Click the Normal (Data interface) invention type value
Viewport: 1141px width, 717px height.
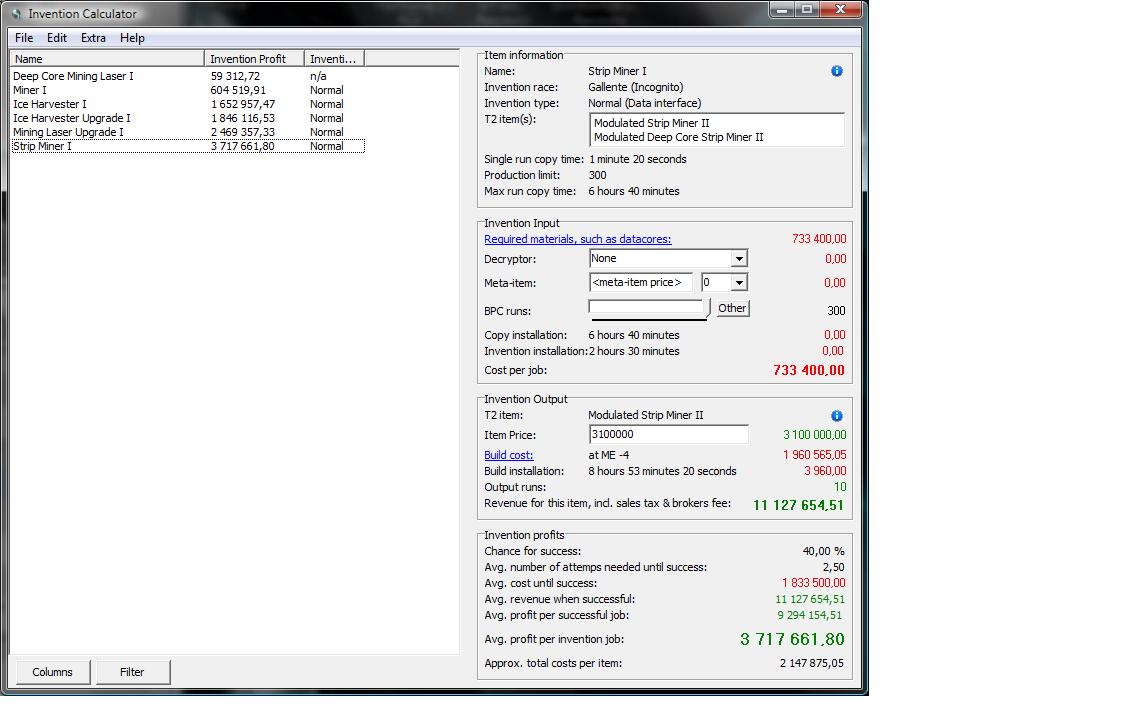point(645,103)
